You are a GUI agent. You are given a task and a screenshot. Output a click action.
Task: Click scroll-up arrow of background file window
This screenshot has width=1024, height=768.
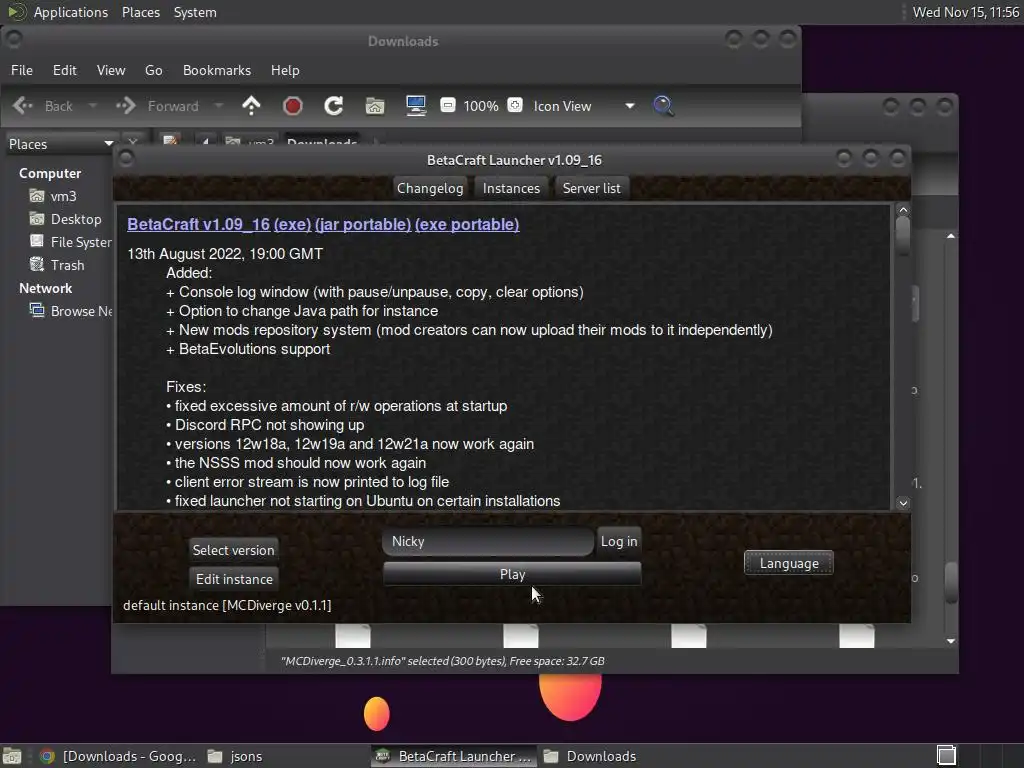click(951, 236)
